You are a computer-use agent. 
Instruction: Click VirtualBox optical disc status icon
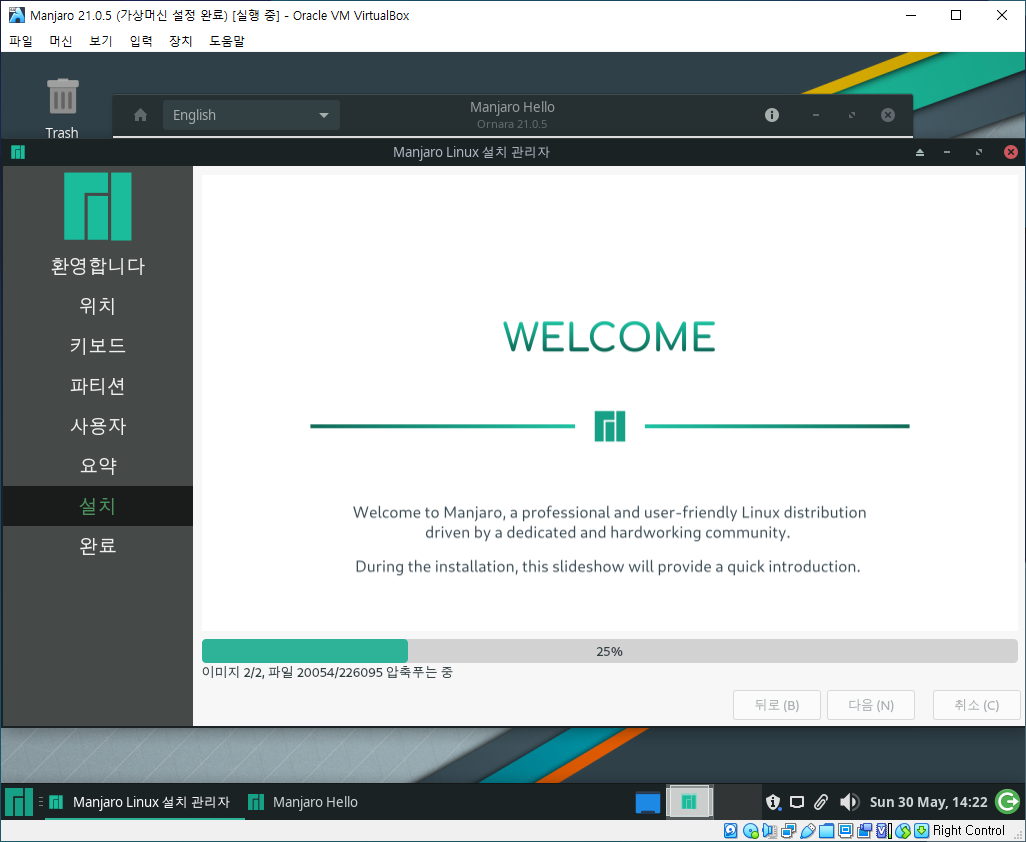tap(751, 831)
